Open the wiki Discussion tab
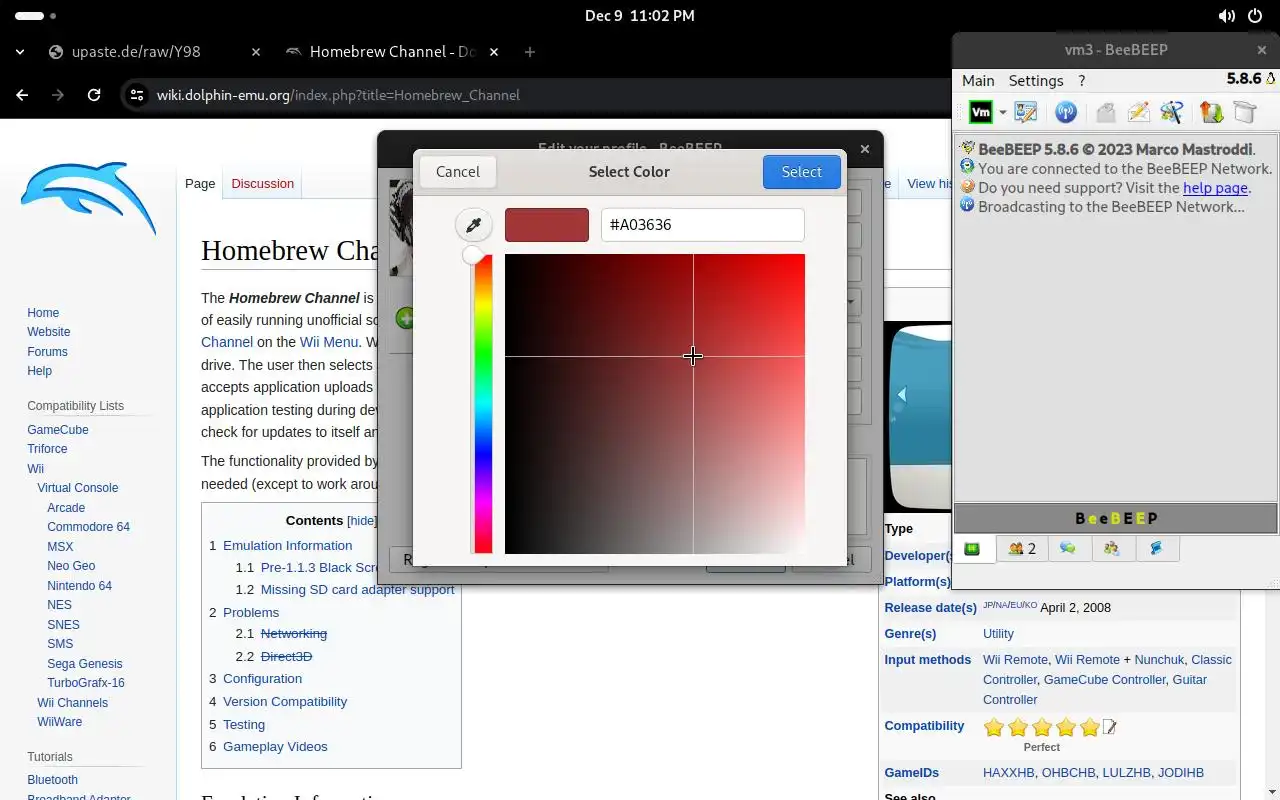Screen dimensions: 1280x800 point(262,183)
